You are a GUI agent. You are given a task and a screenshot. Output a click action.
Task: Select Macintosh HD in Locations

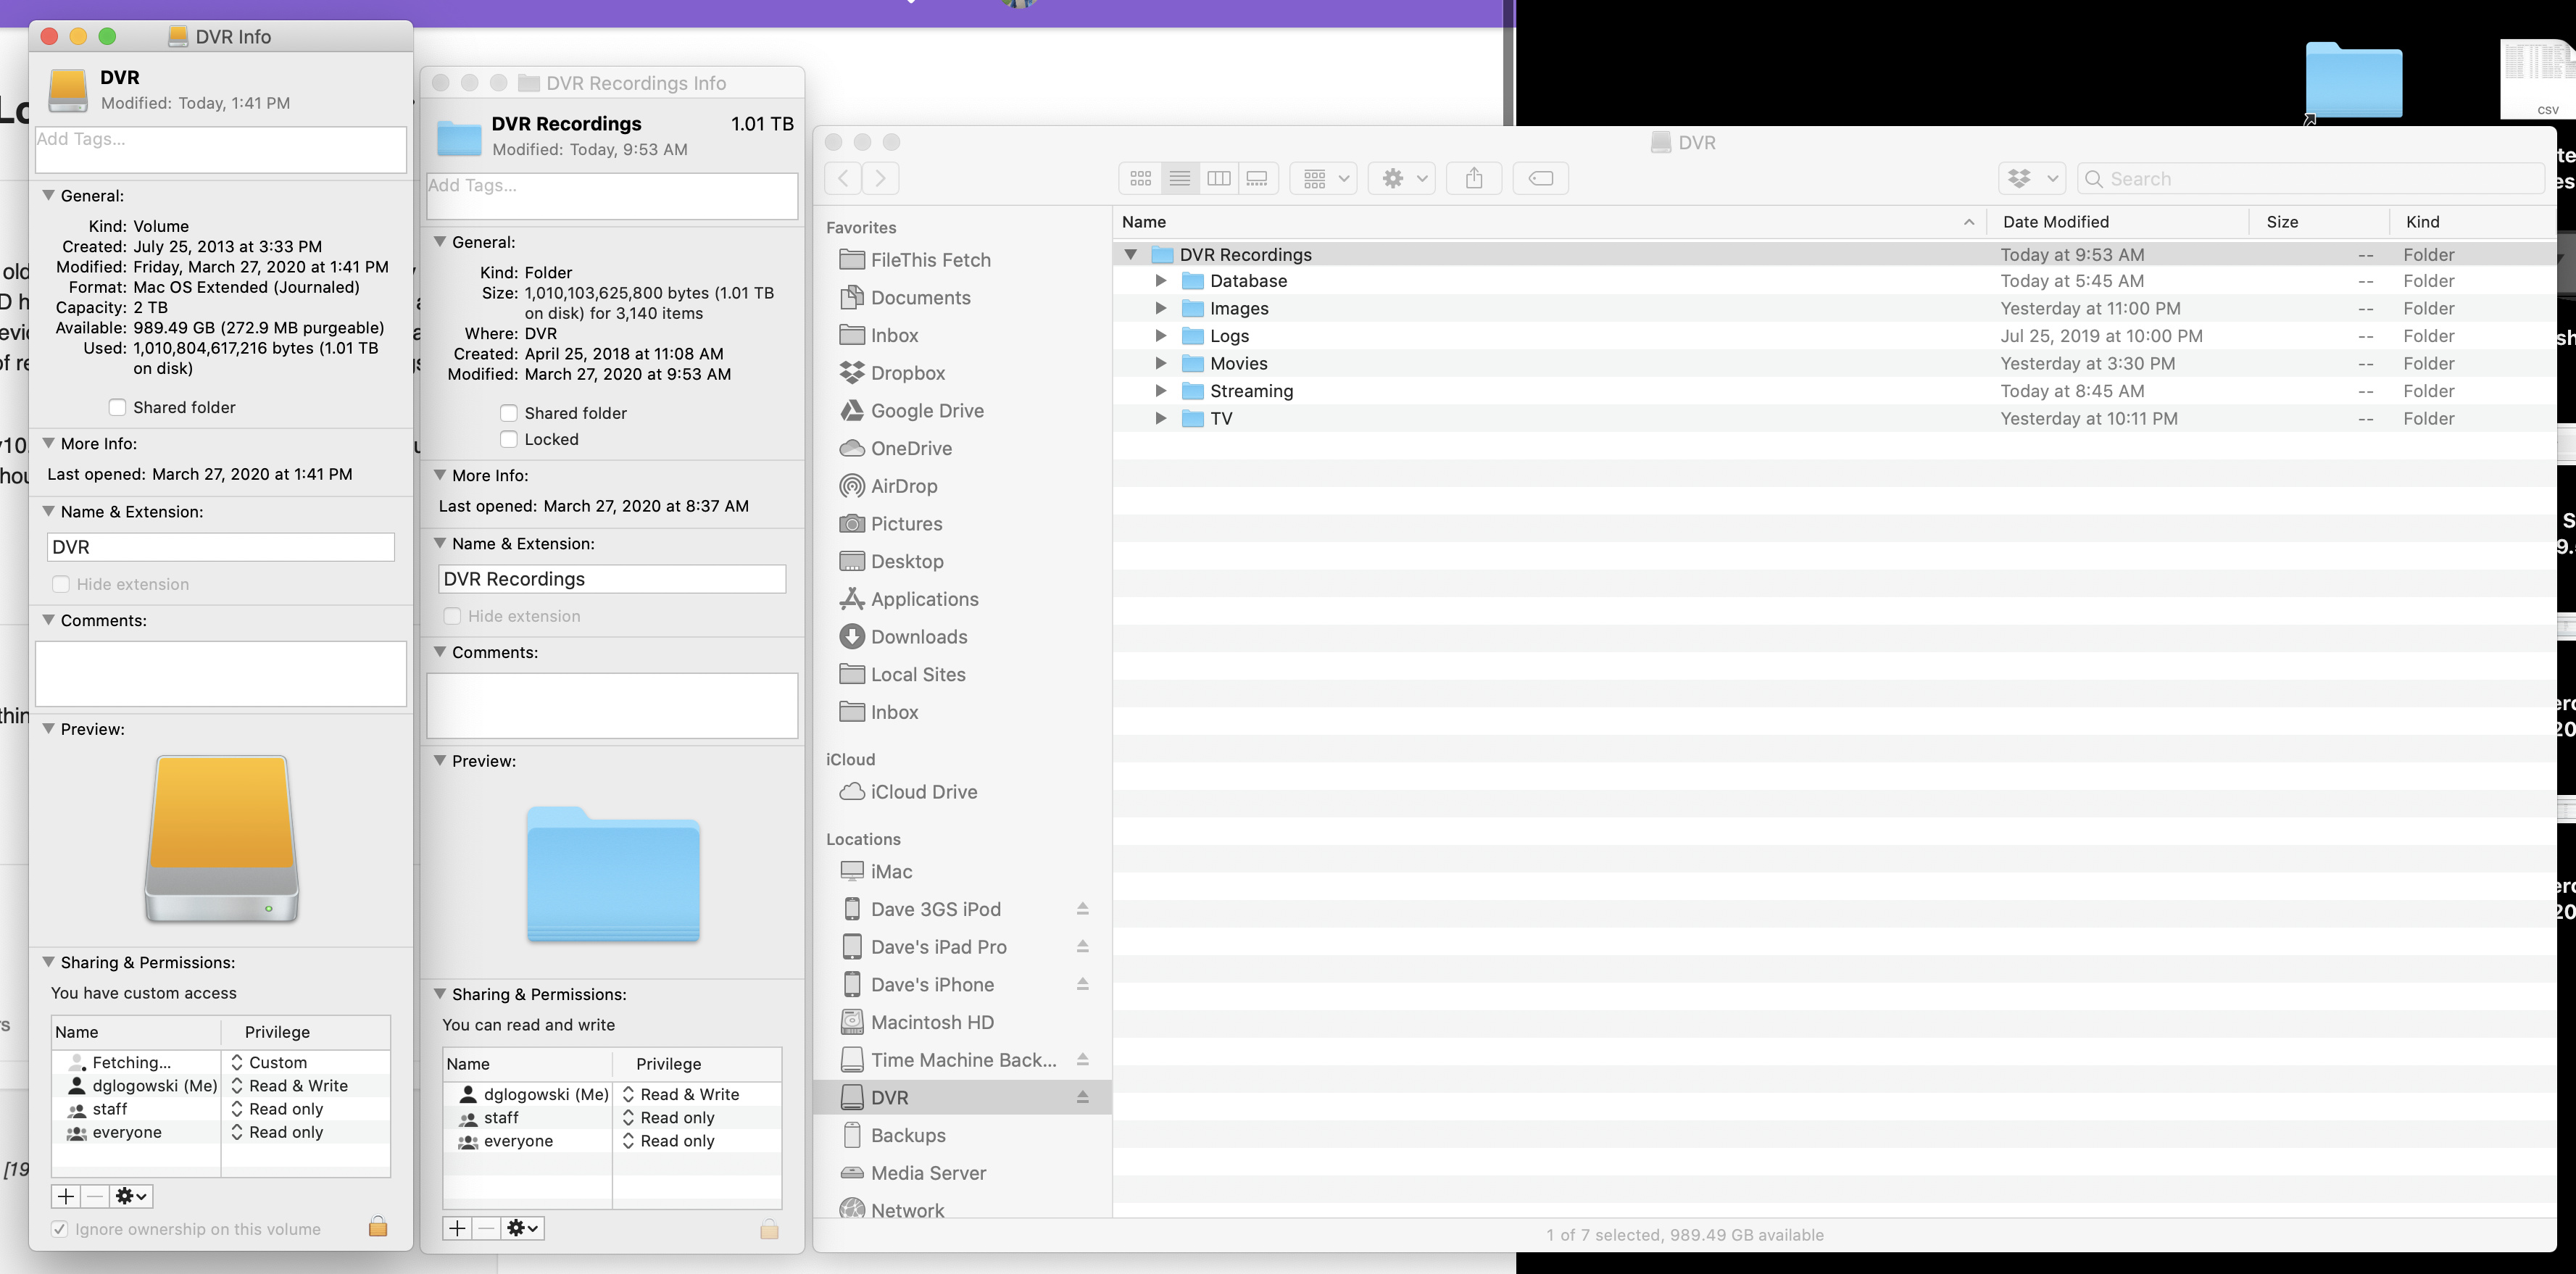[931, 1022]
